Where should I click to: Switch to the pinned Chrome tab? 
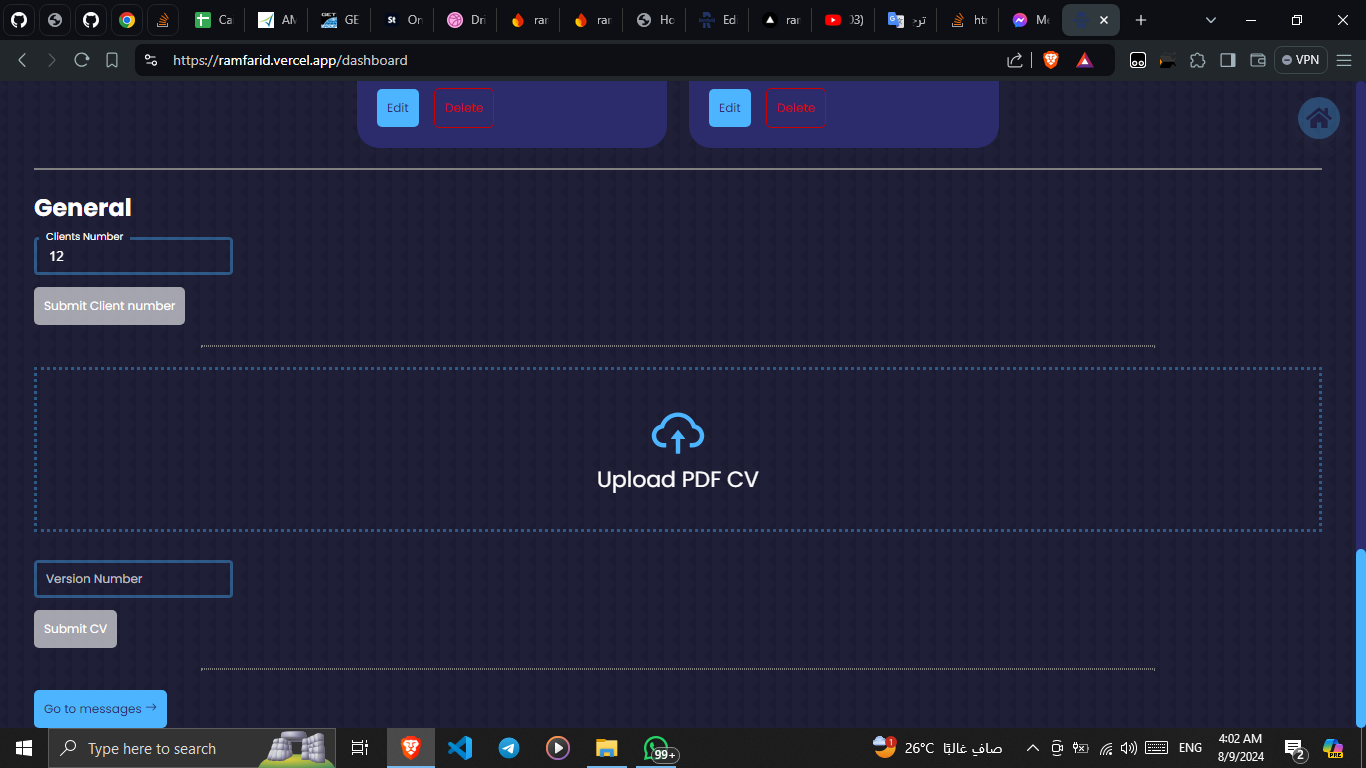coord(126,20)
